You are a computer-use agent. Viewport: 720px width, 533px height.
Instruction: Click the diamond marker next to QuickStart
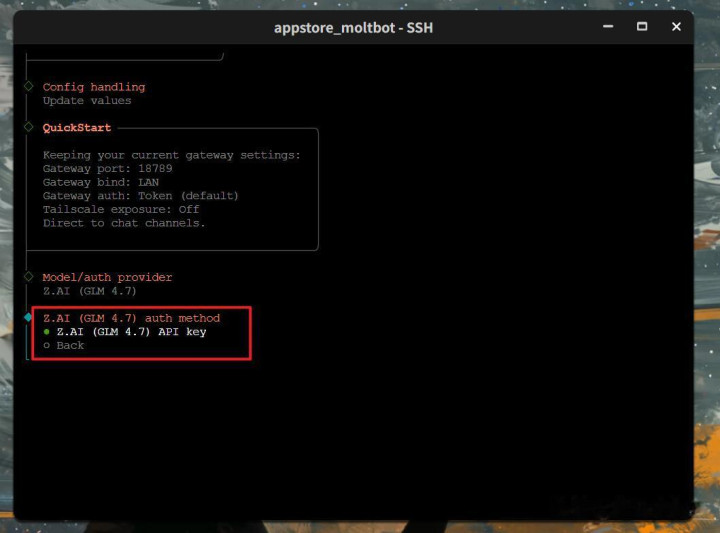coord(29,128)
